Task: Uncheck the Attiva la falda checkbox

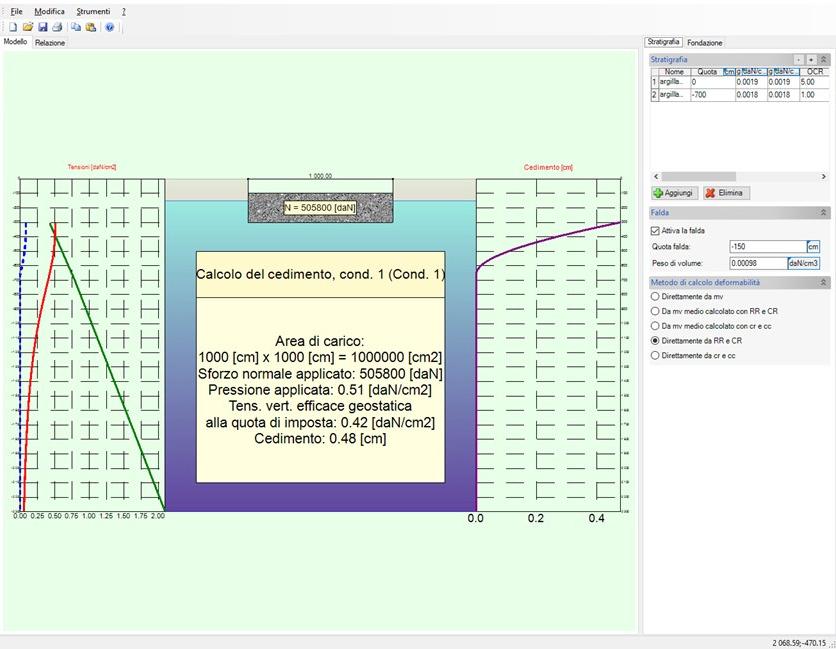Action: click(655, 230)
